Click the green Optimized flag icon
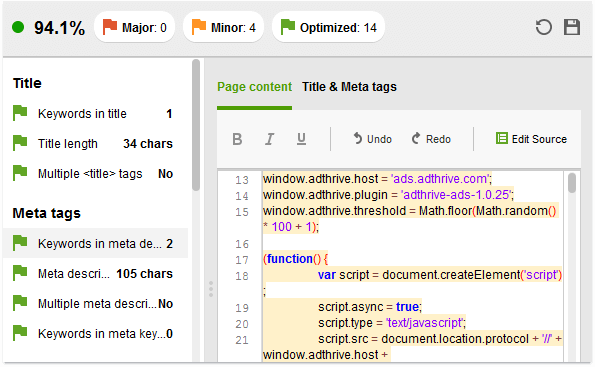Viewport: 595px width, 367px height. [287, 27]
